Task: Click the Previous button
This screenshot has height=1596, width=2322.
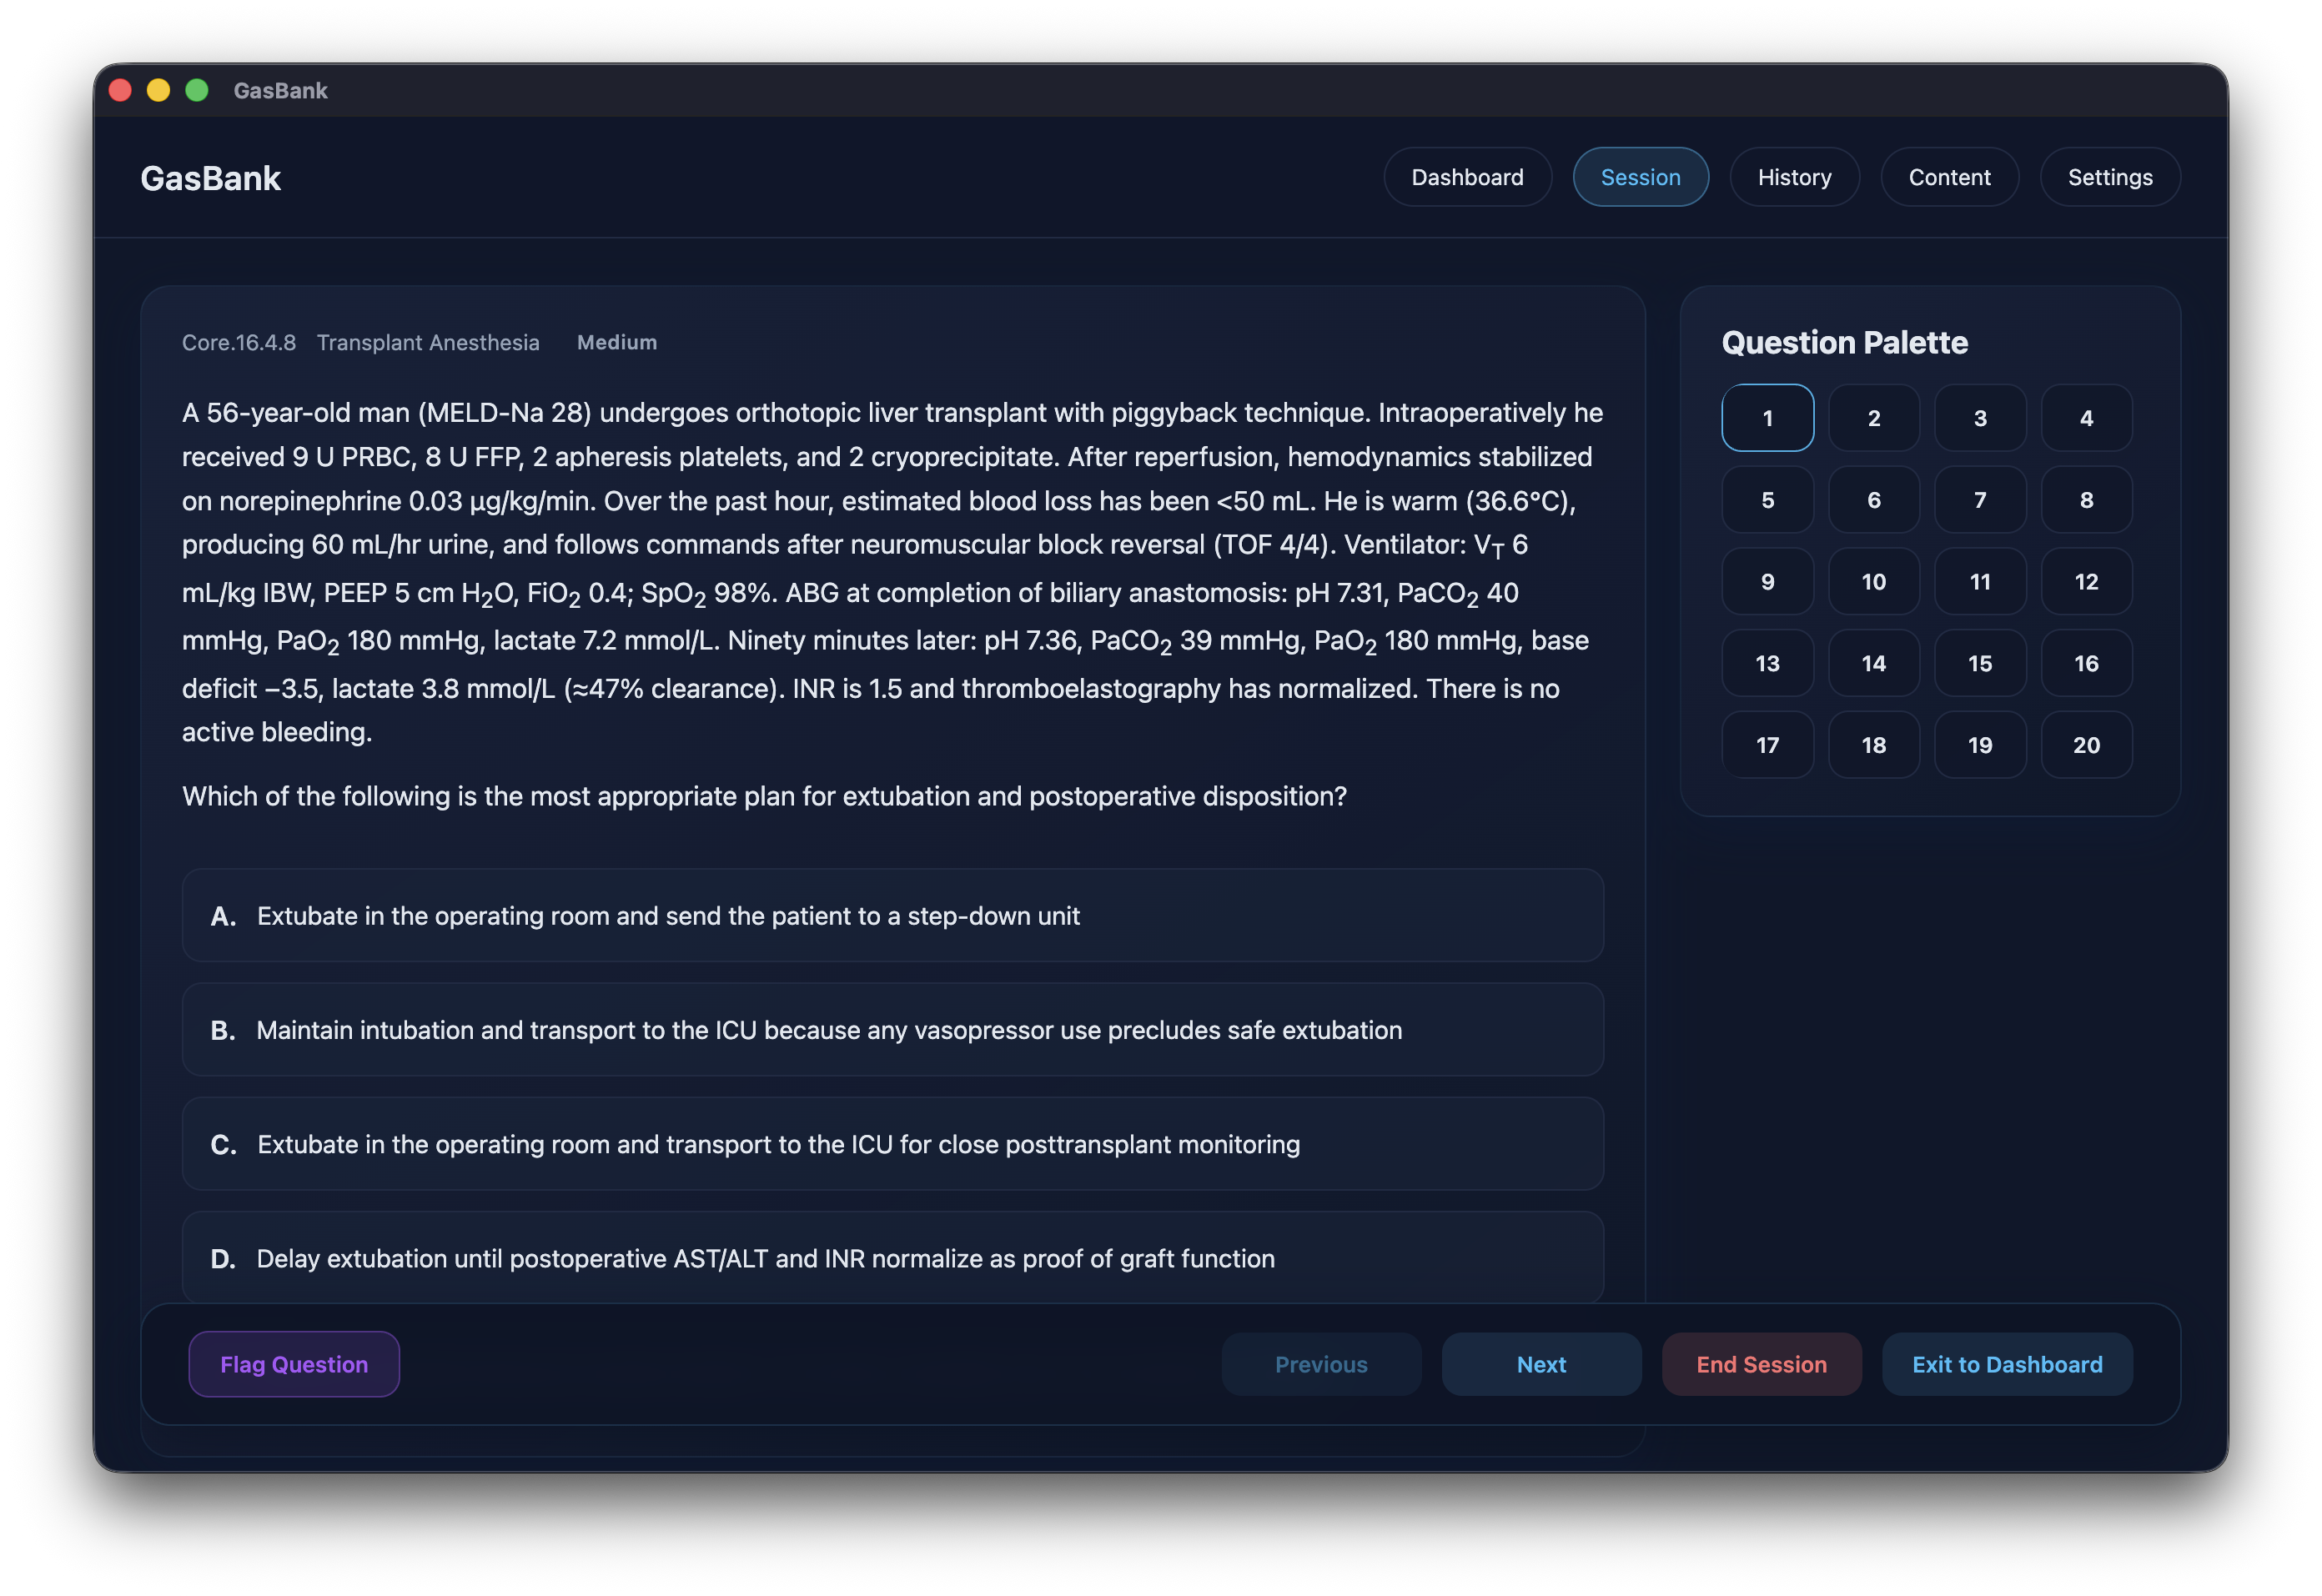Action: coord(1321,1364)
